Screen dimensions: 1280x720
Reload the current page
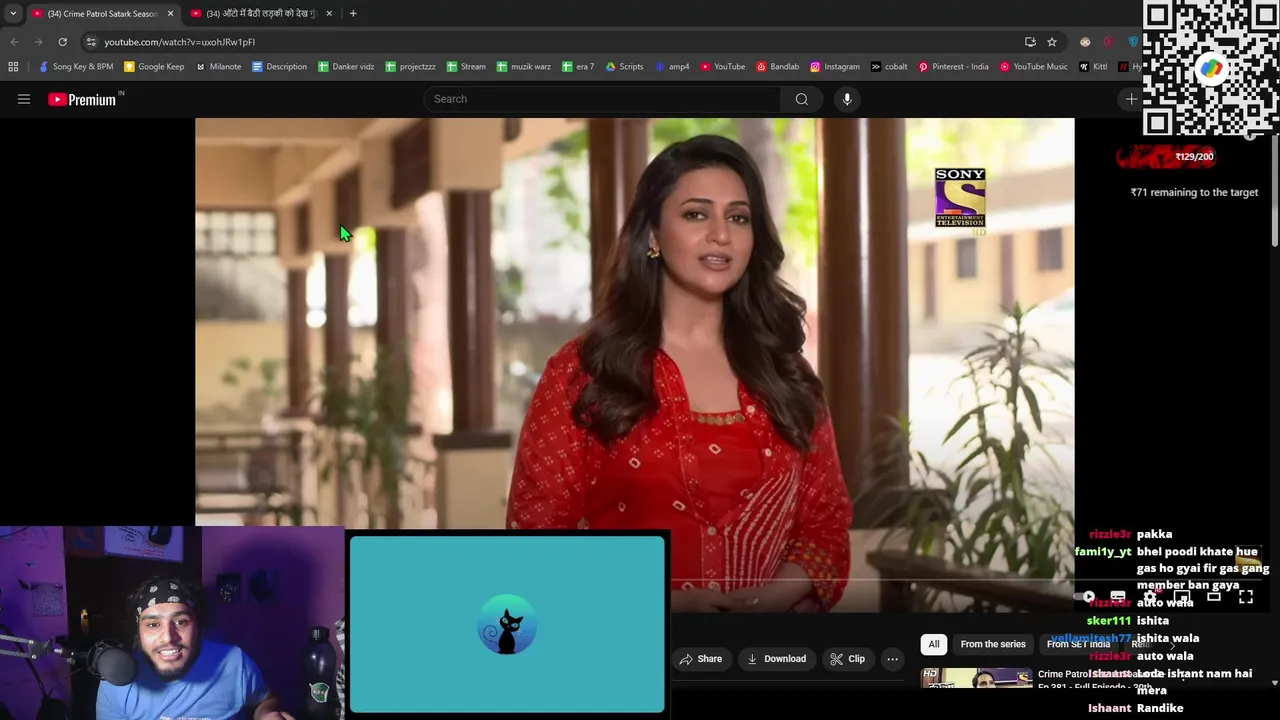(x=62, y=42)
